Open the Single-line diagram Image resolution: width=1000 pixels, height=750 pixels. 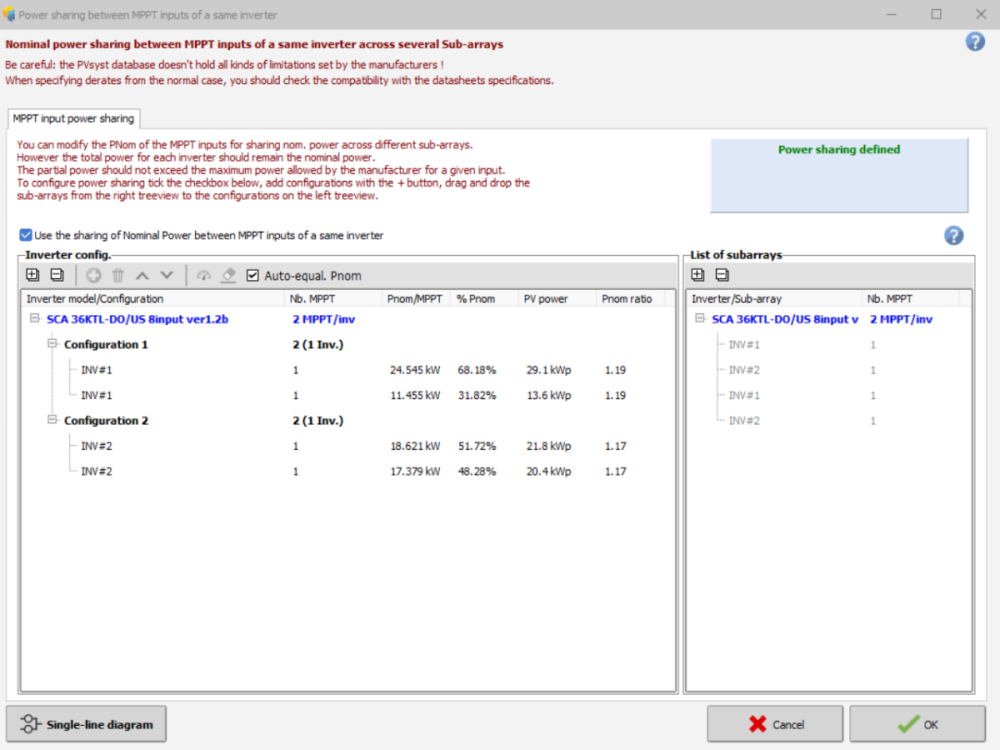tap(87, 724)
